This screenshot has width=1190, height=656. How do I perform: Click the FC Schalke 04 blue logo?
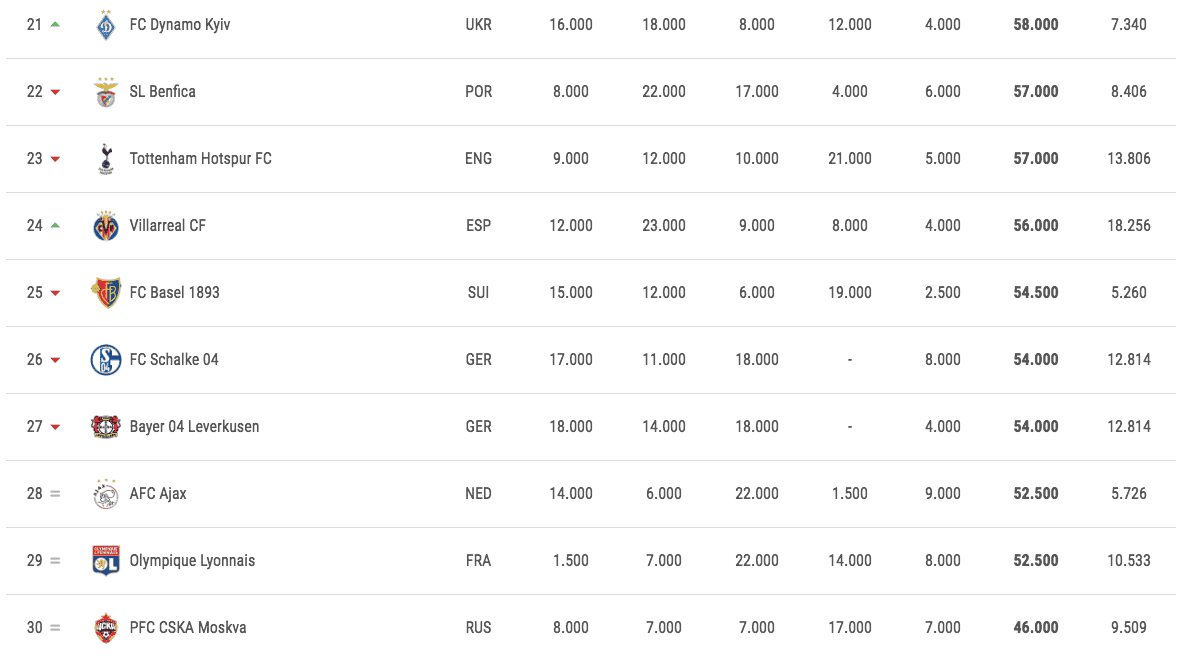pyautogui.click(x=105, y=360)
